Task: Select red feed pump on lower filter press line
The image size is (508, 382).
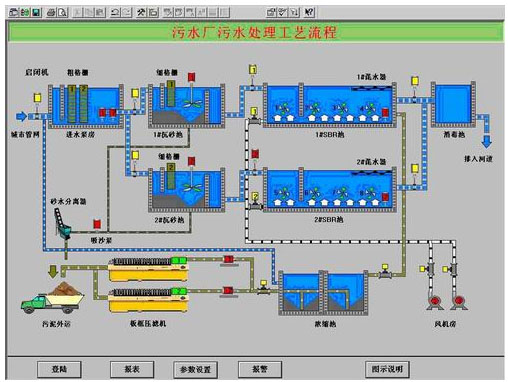Action: click(228, 290)
